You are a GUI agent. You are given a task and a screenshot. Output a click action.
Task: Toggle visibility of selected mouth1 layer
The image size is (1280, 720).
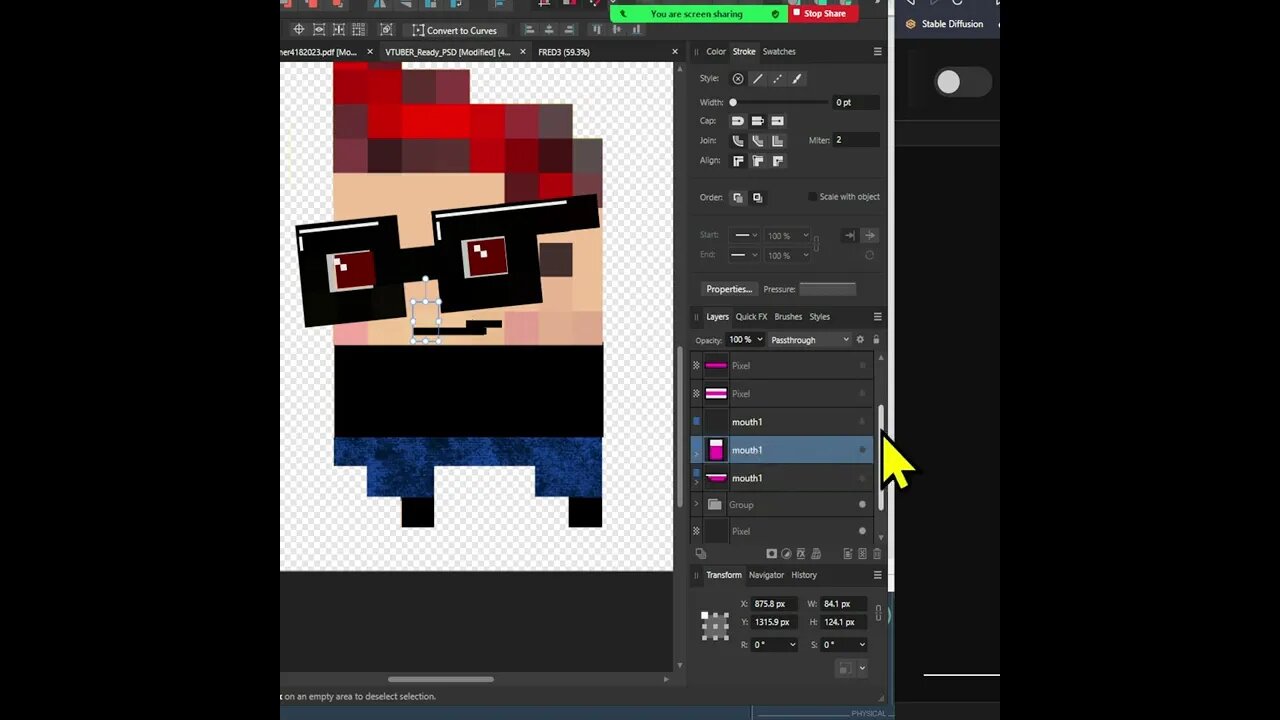tap(862, 450)
